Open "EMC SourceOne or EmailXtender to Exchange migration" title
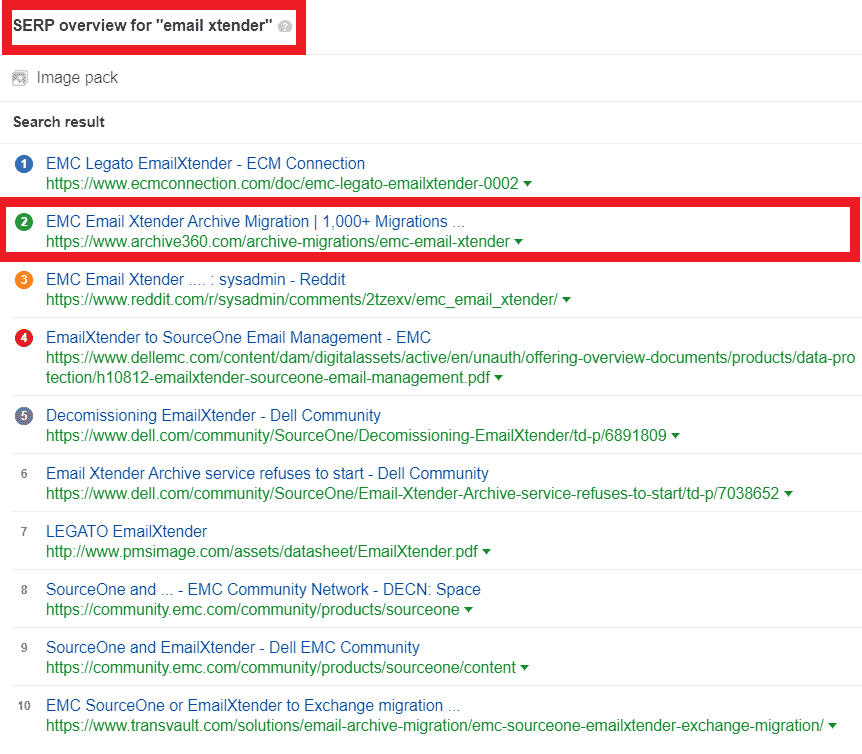Image resolution: width=862 pixels, height=754 pixels. [253, 705]
